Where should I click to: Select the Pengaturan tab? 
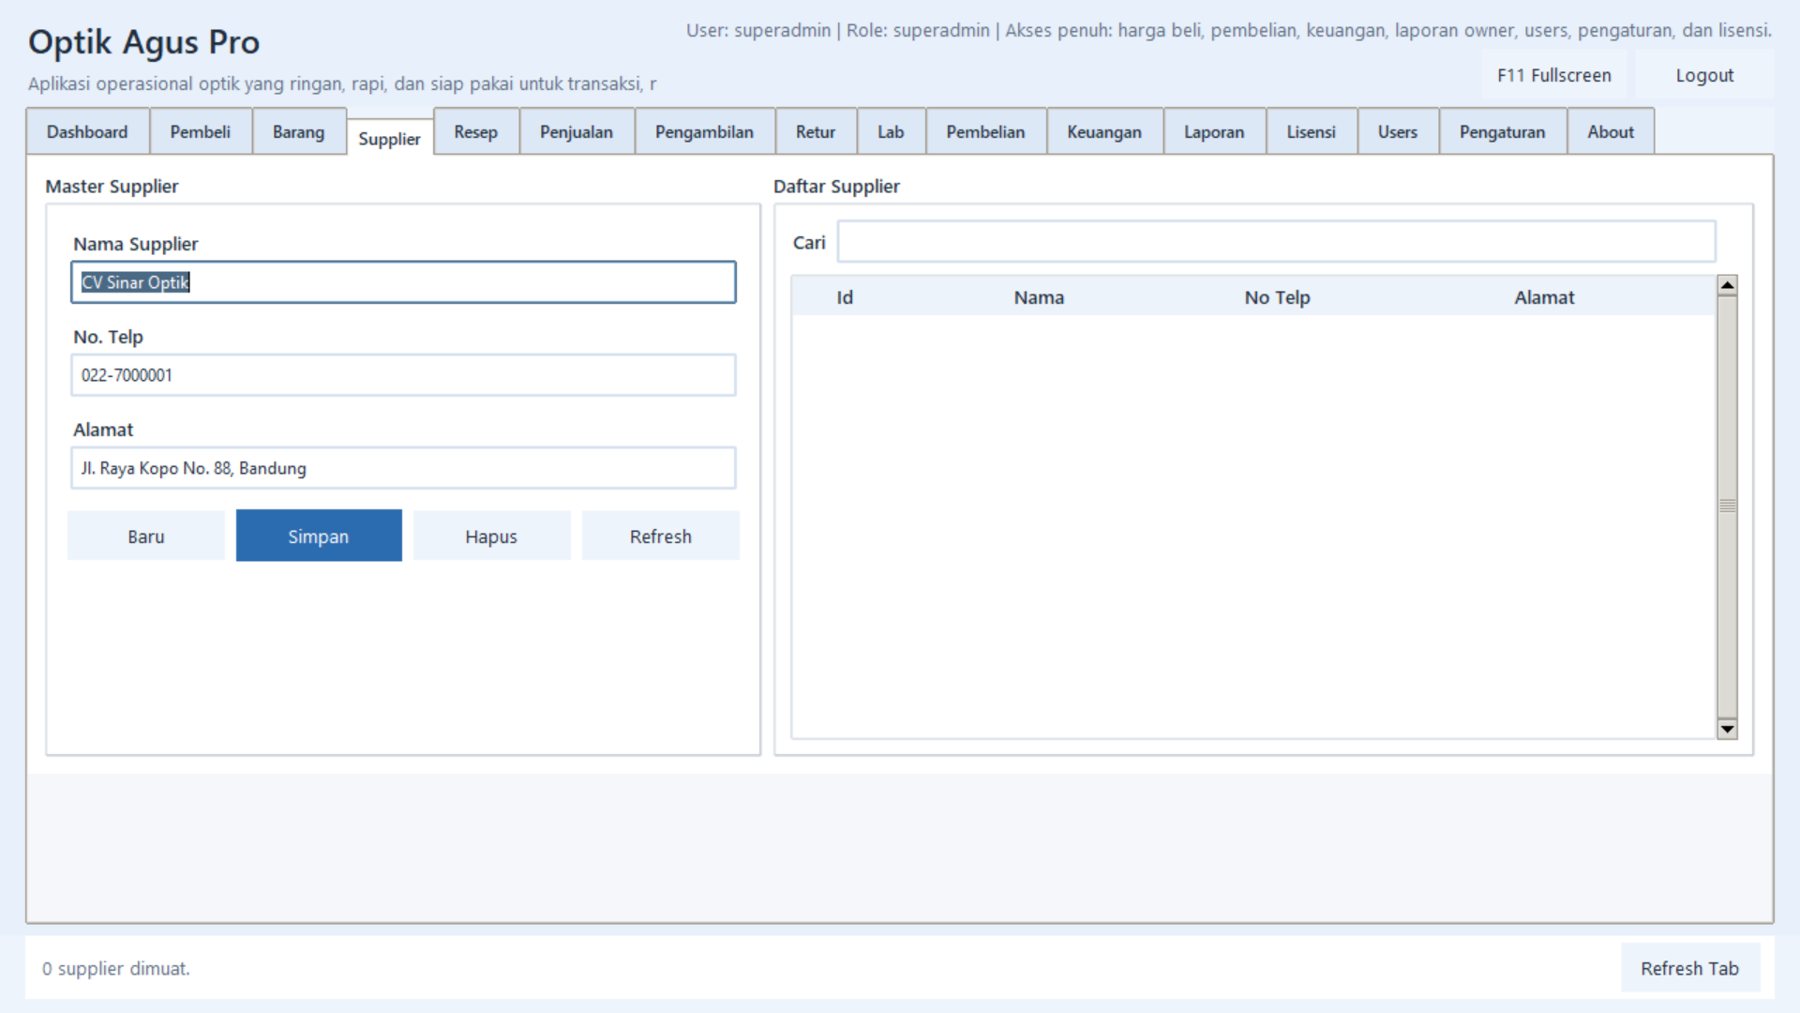pyautogui.click(x=1501, y=132)
